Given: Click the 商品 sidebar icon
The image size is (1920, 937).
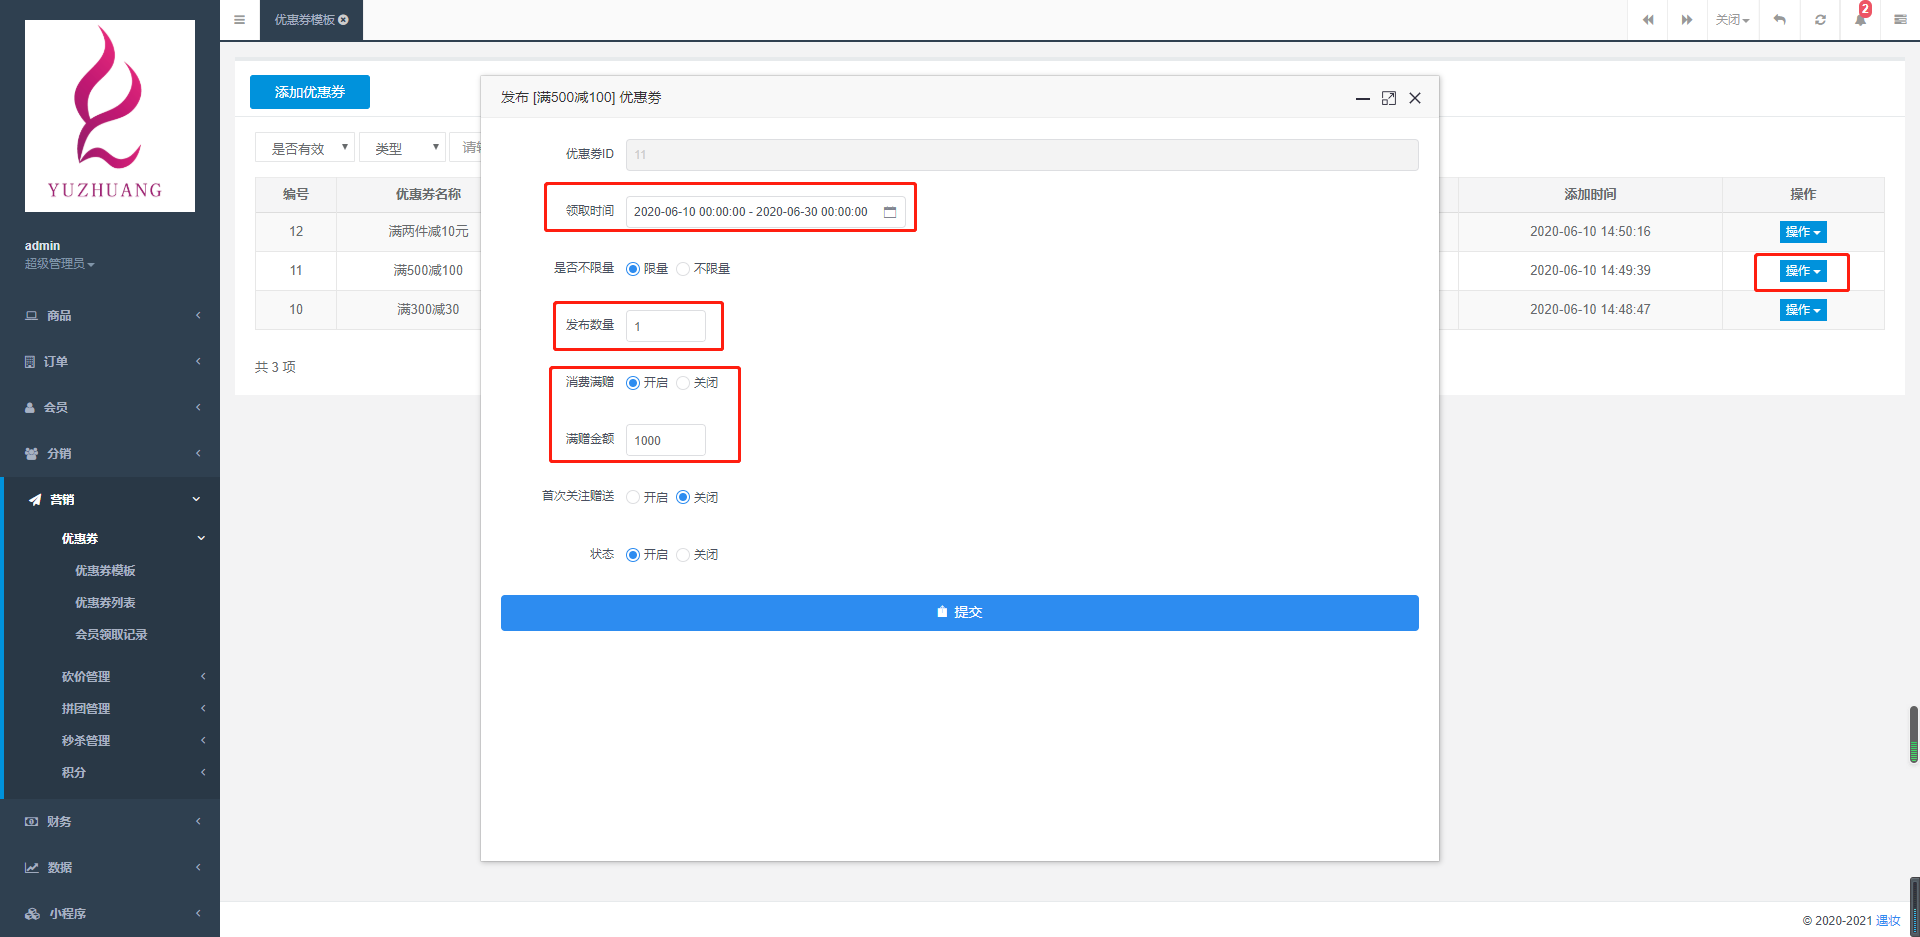Looking at the screenshot, I should tap(31, 316).
